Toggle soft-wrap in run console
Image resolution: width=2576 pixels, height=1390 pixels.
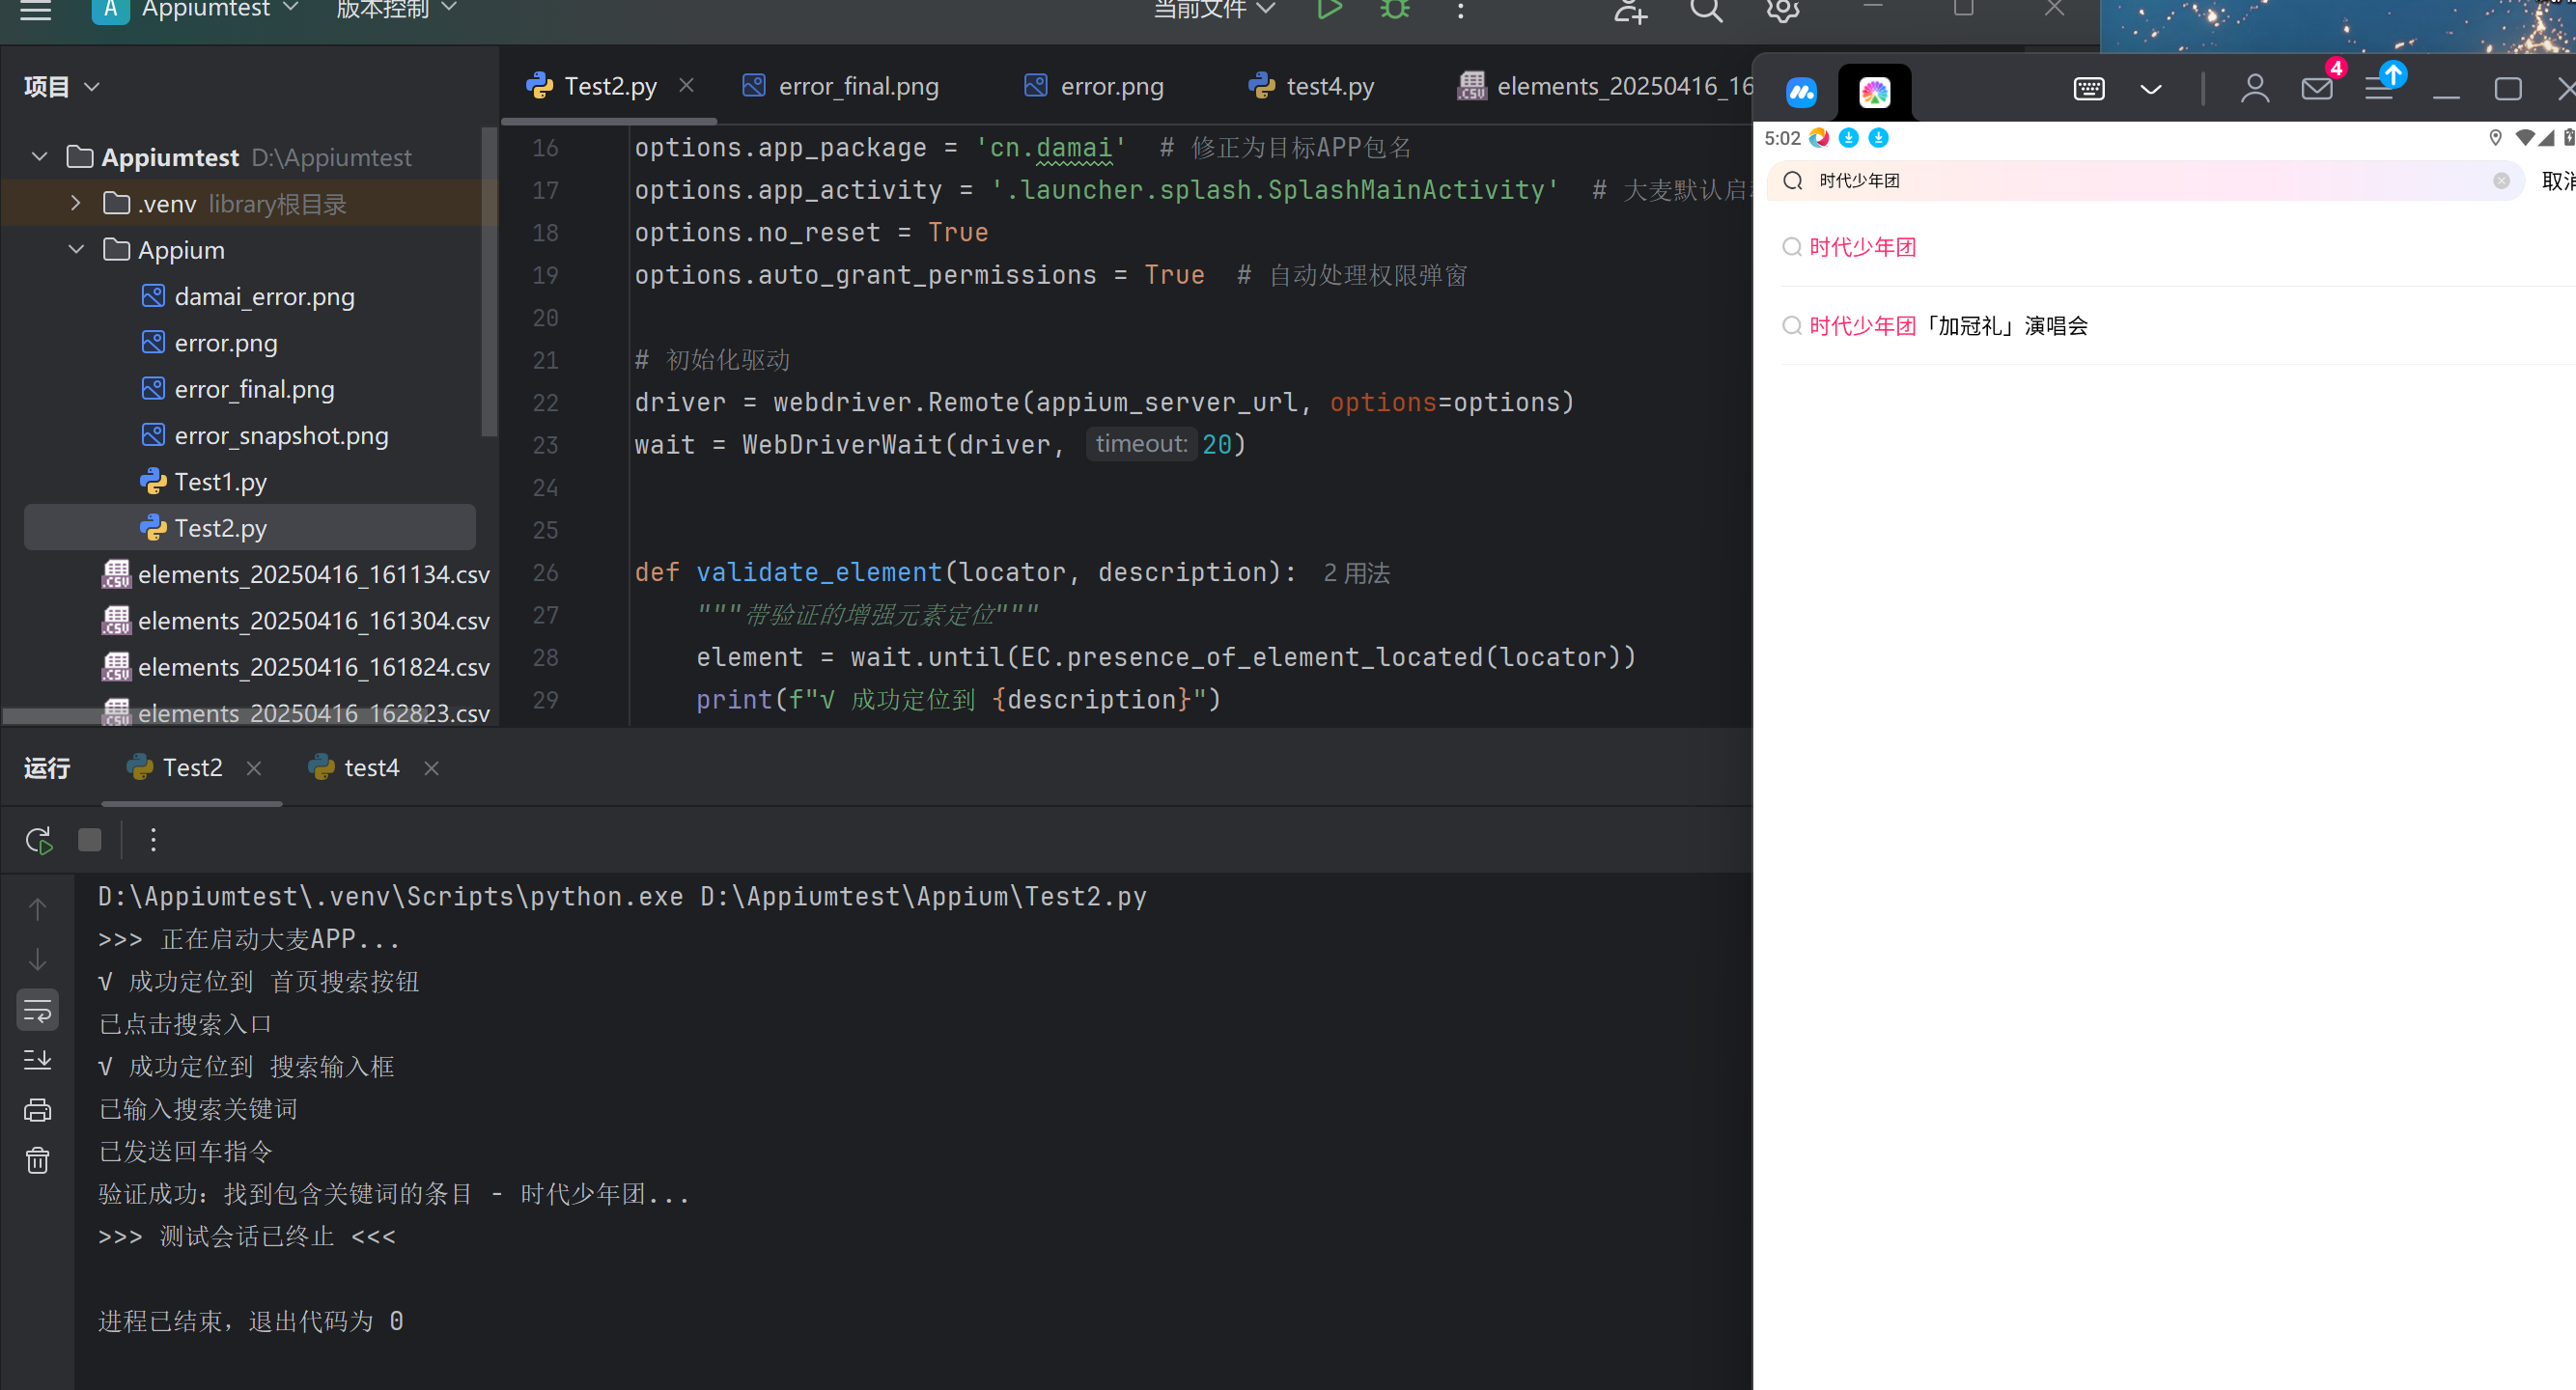click(38, 1011)
